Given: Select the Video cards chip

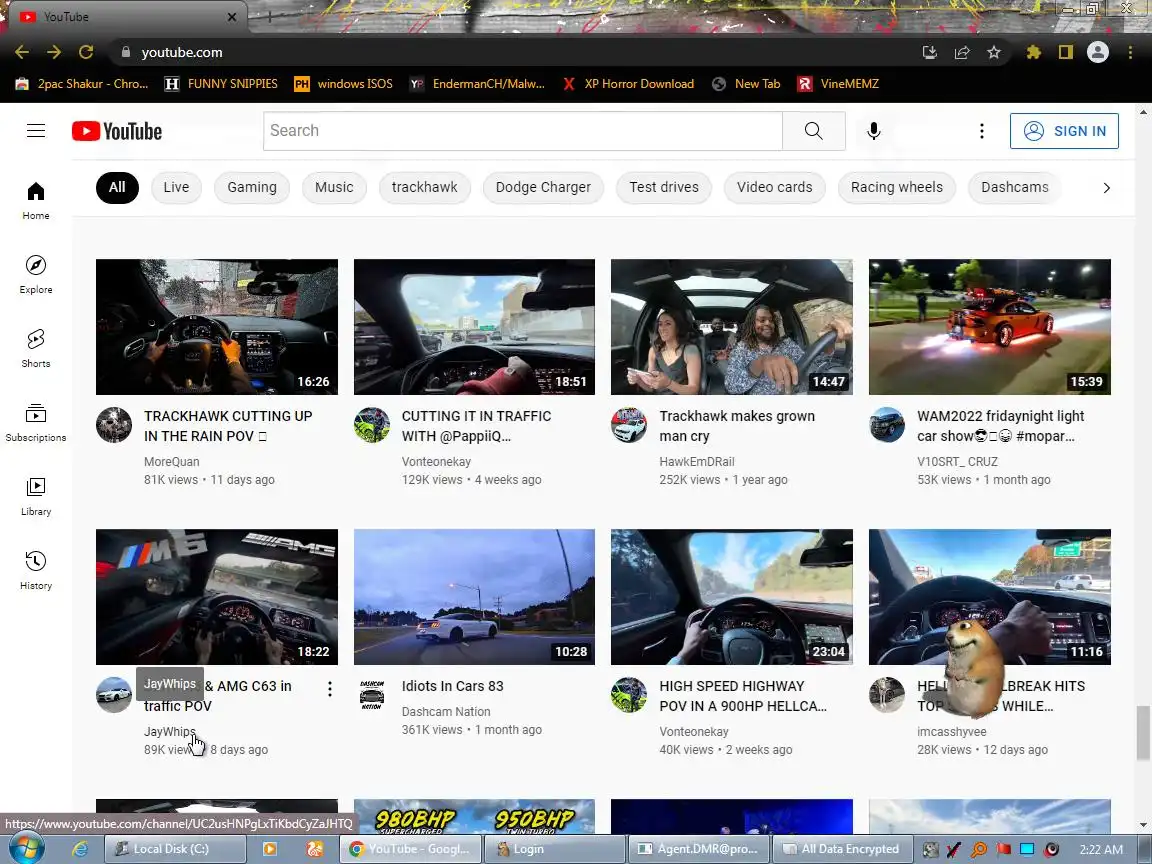Looking at the screenshot, I should (774, 187).
